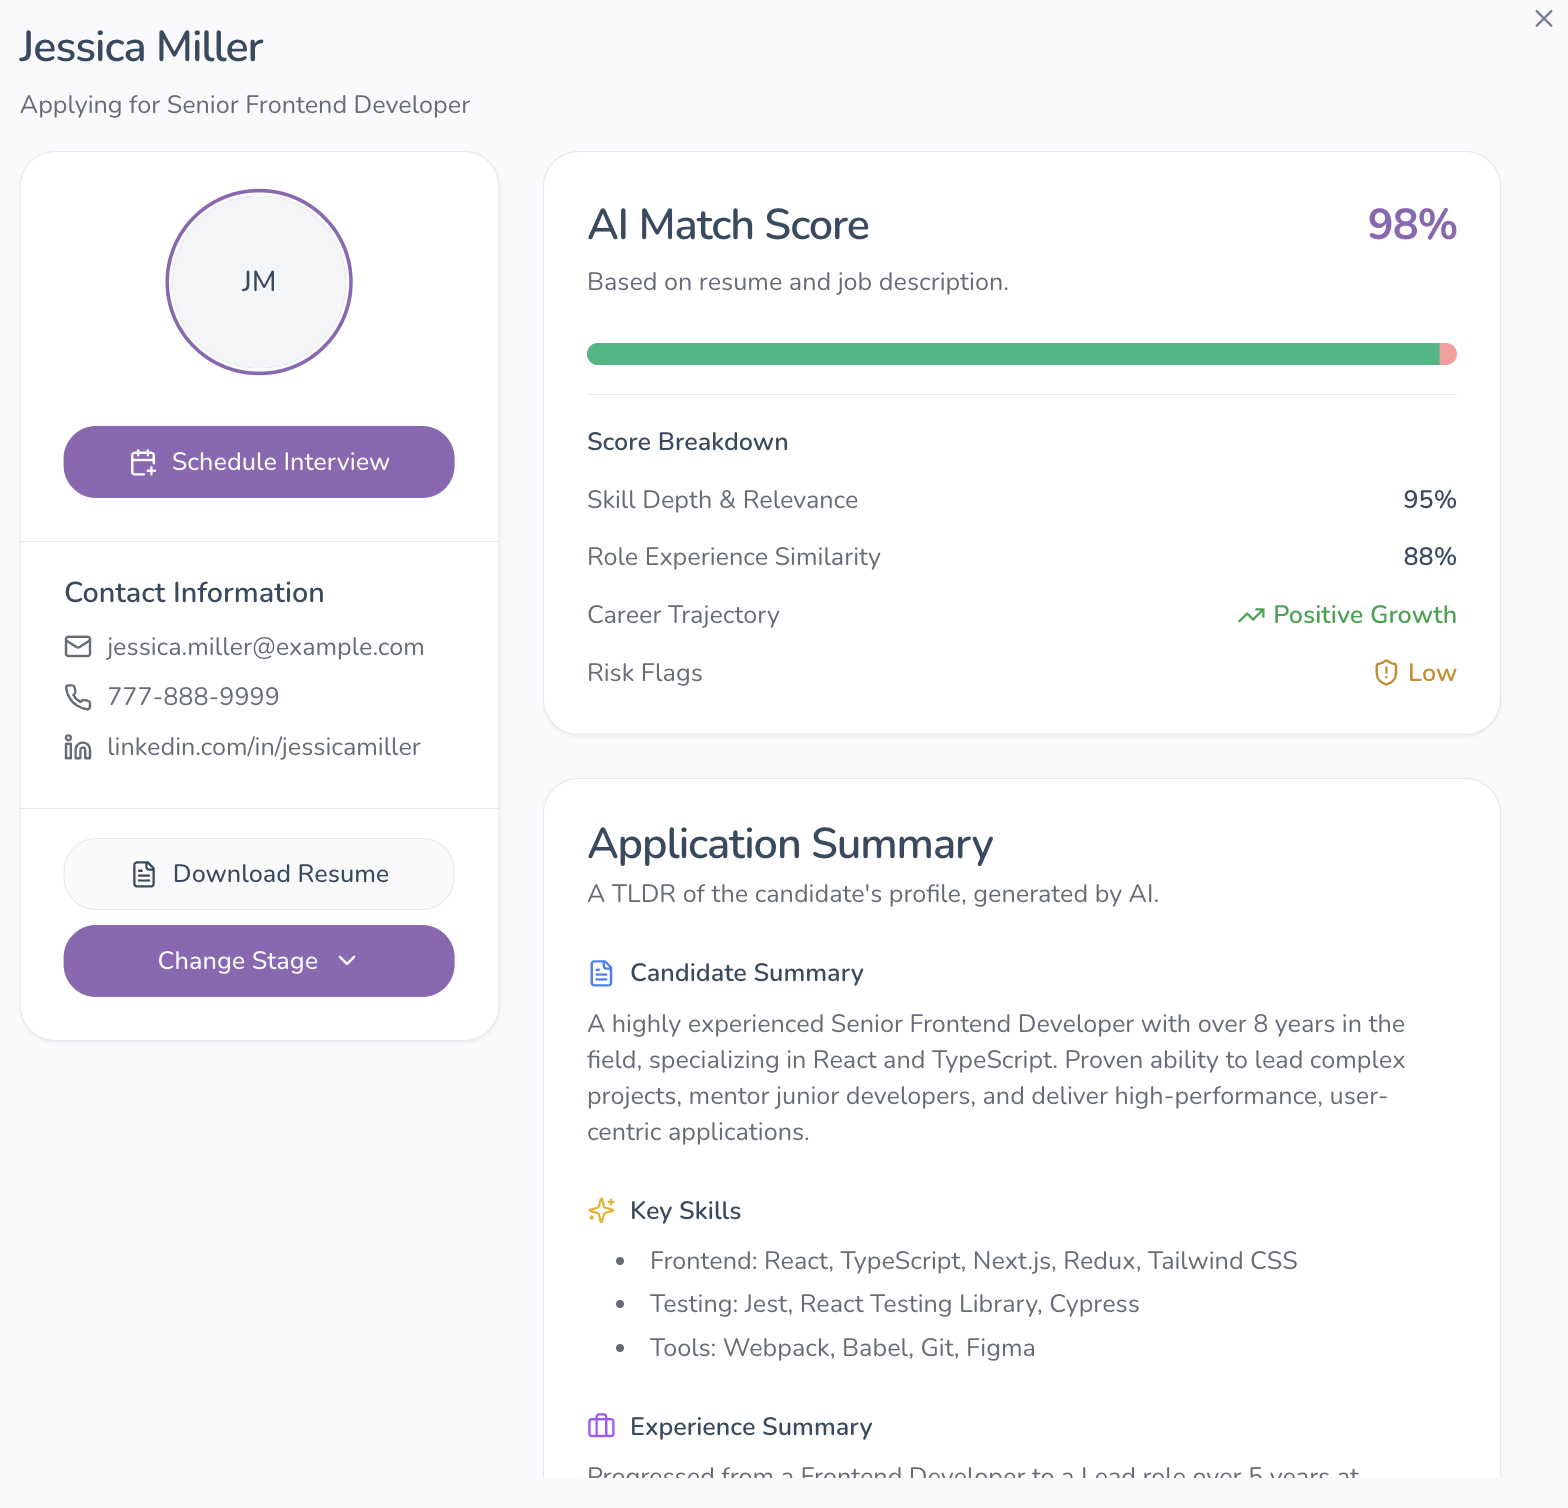Open the jessica.miller@example.com email link

tap(265, 647)
